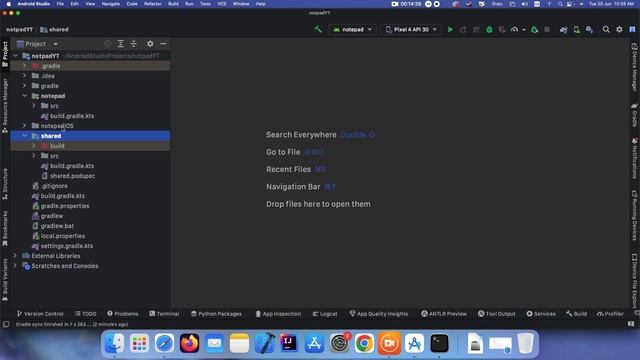Open Device Manager icon in top toolbar
This screenshot has width=640, height=360.
[576, 29]
